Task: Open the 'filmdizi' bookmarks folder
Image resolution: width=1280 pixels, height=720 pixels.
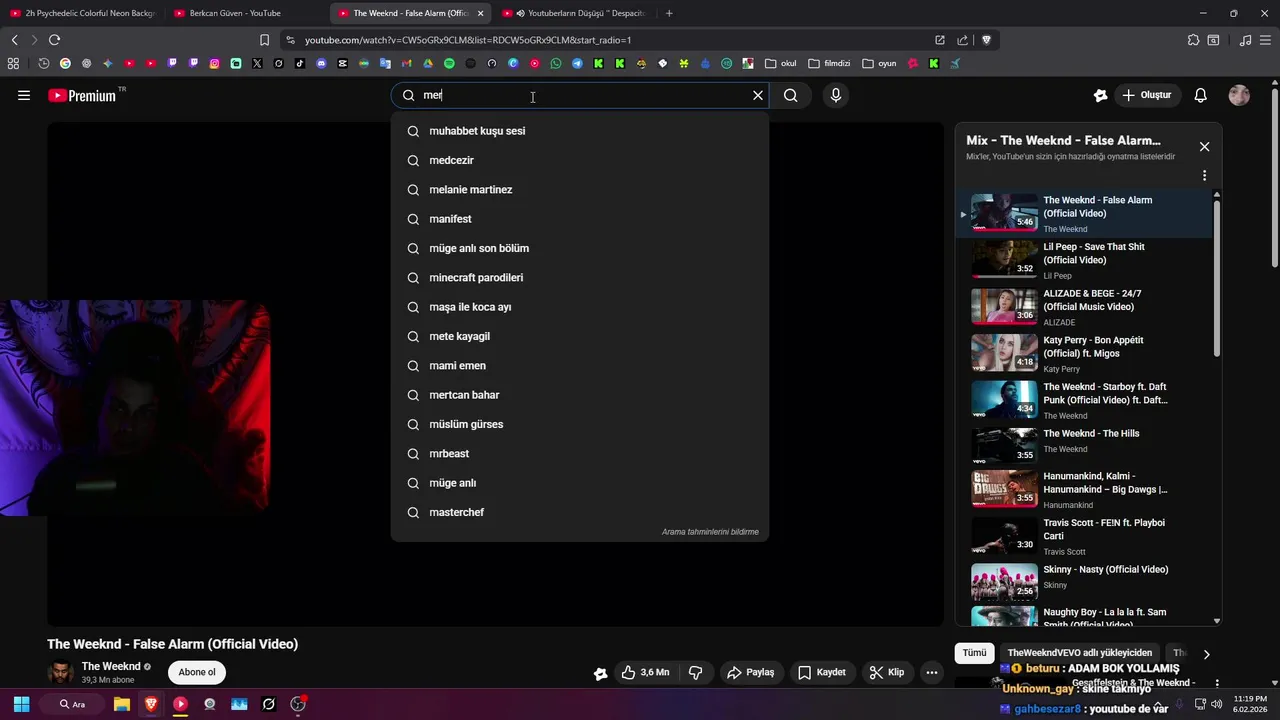Action: point(829,63)
